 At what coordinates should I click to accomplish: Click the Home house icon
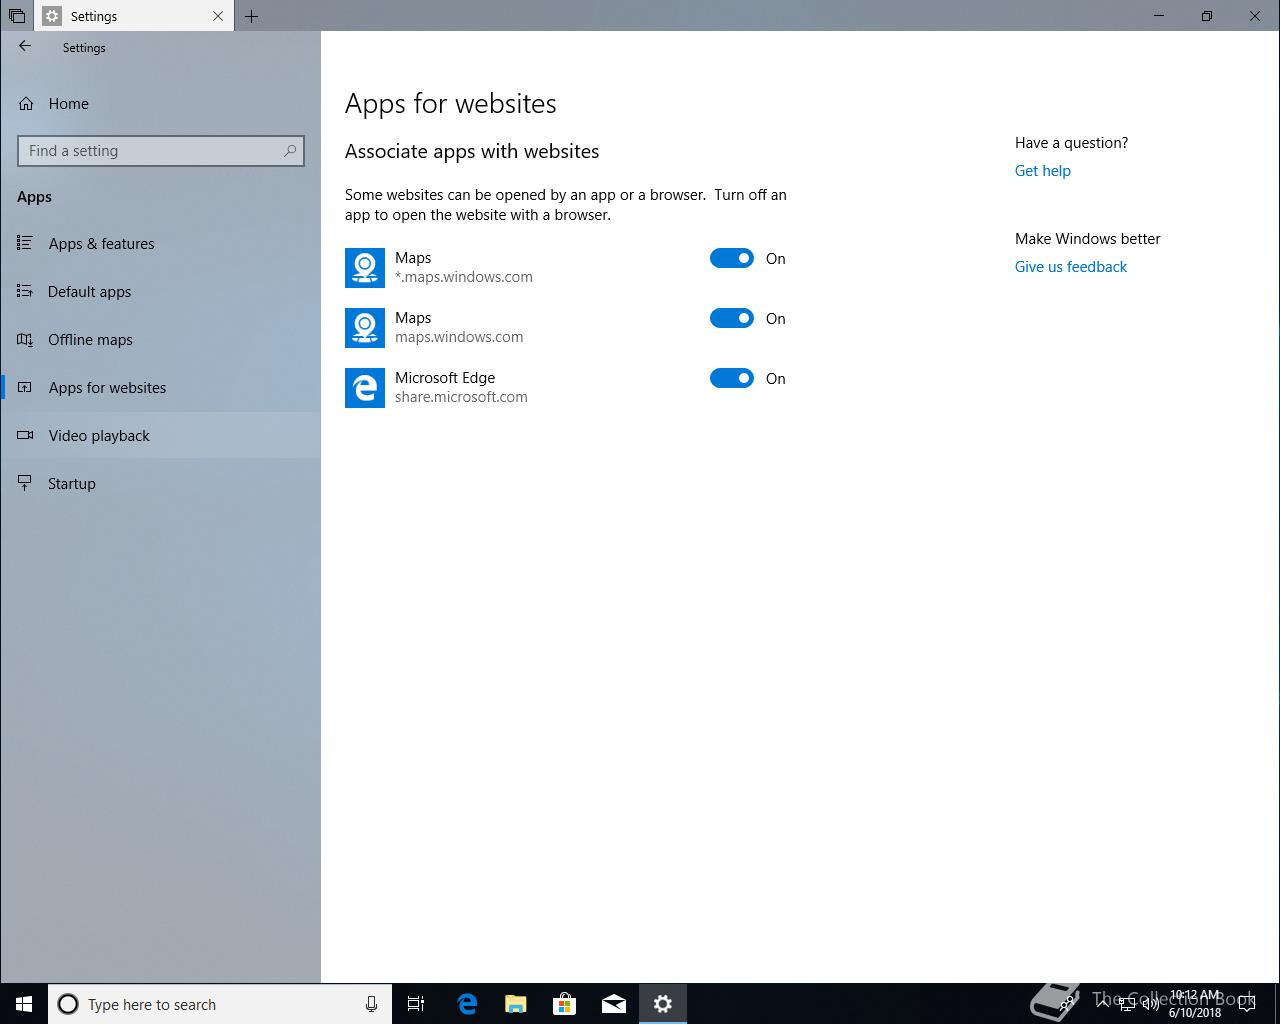click(26, 103)
